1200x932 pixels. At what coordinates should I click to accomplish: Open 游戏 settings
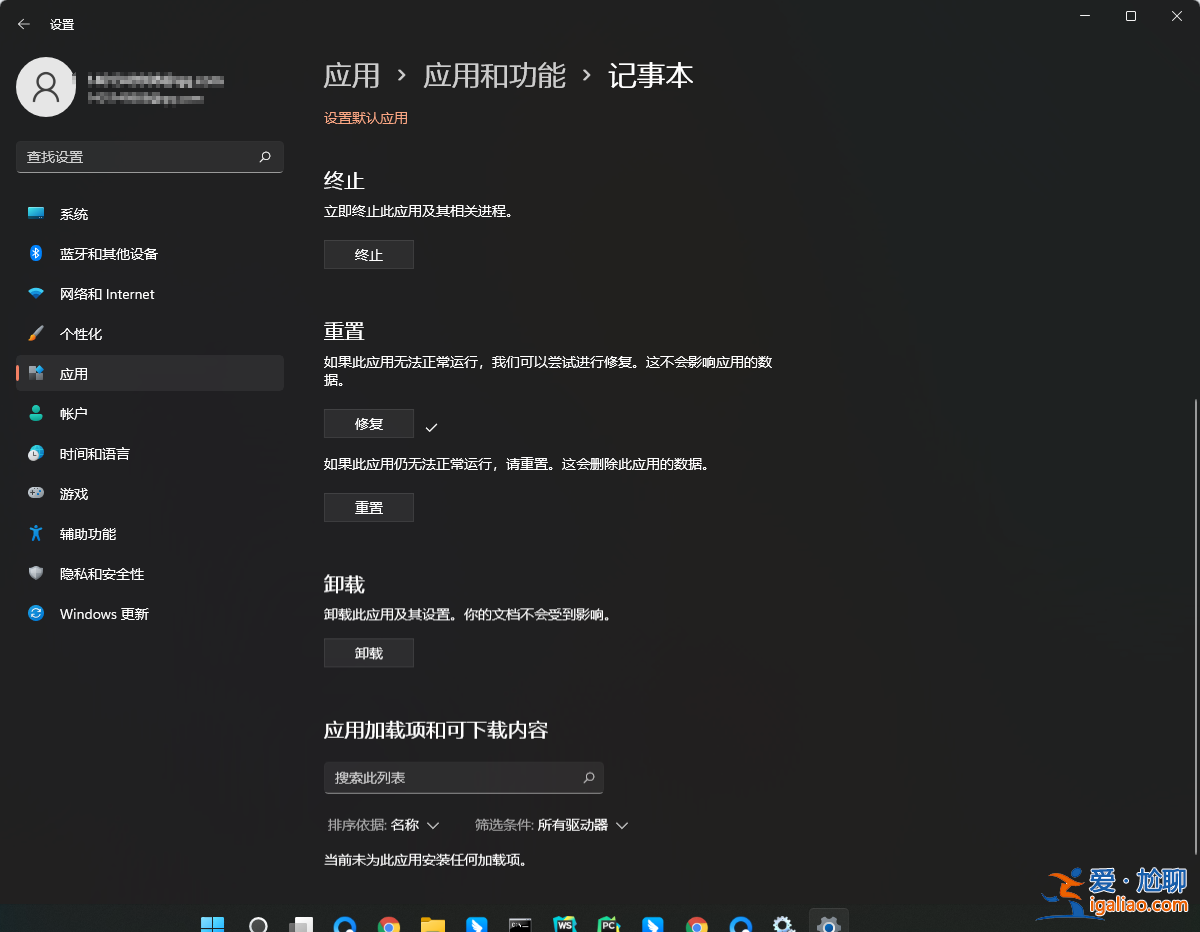click(73, 493)
